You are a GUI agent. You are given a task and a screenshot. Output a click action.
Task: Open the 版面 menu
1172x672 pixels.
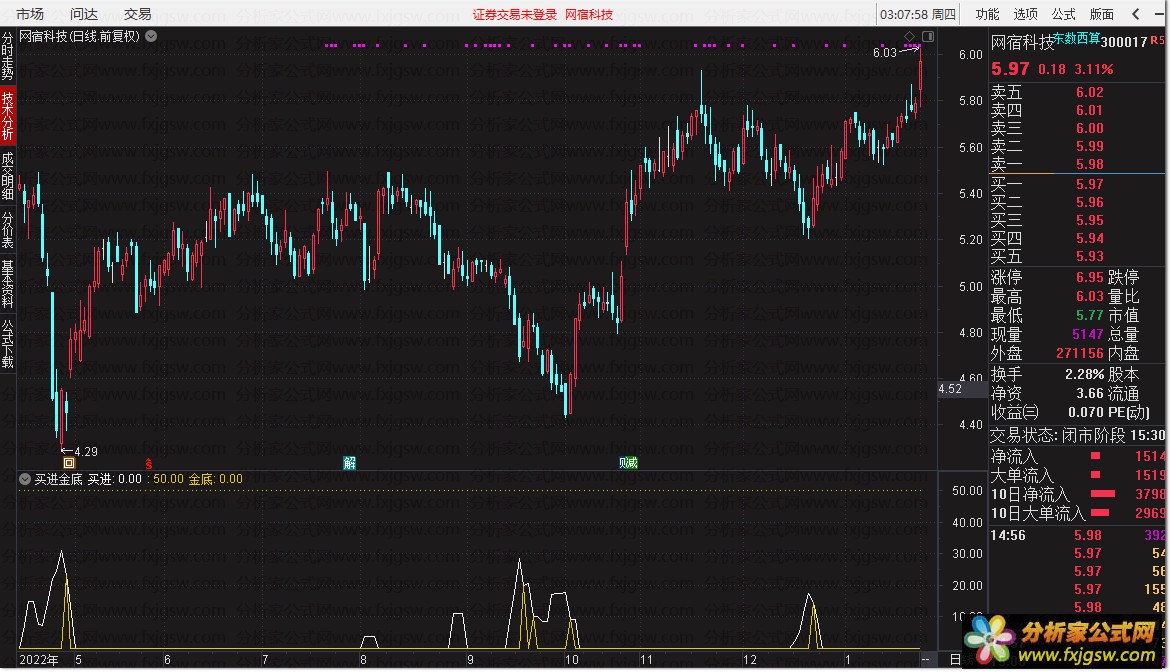click(1101, 13)
